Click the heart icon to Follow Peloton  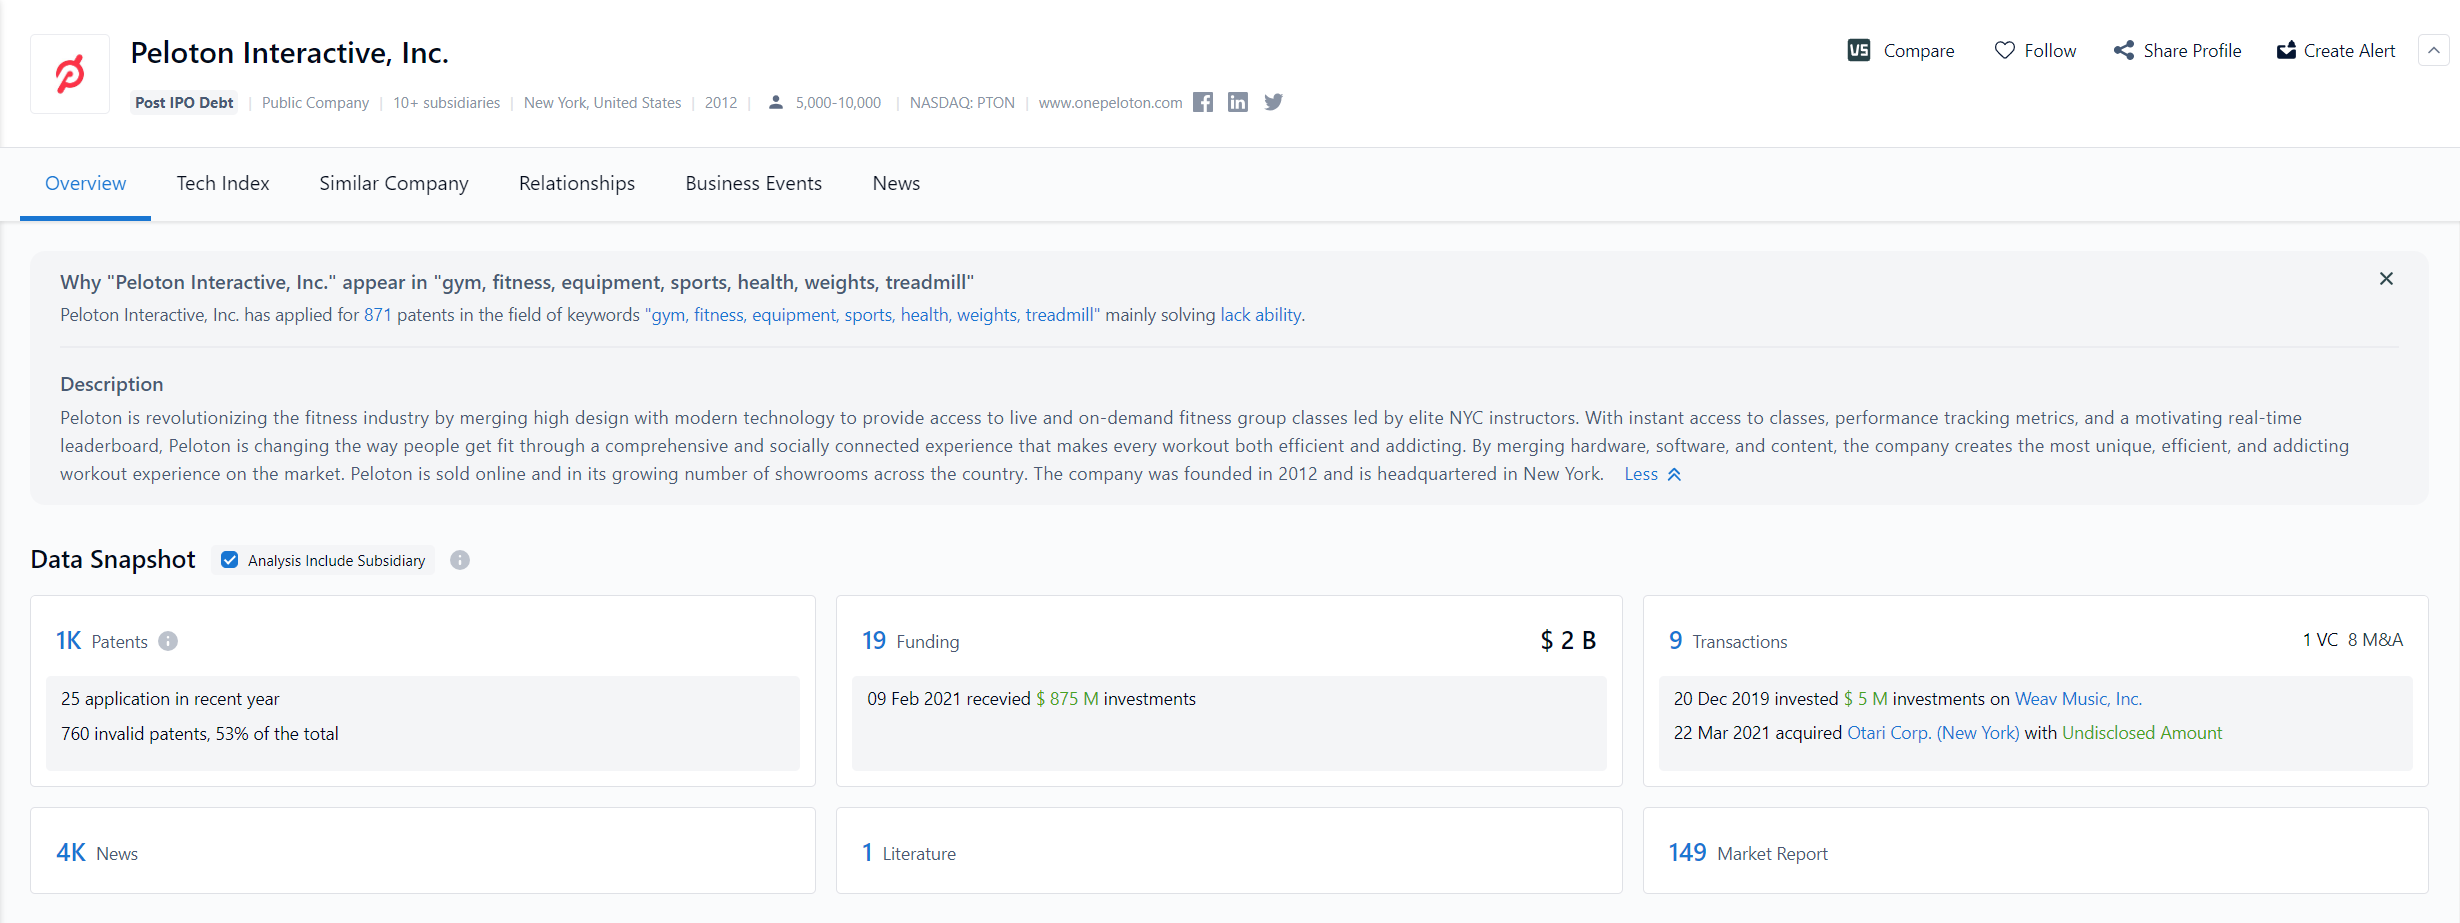tap(2004, 49)
